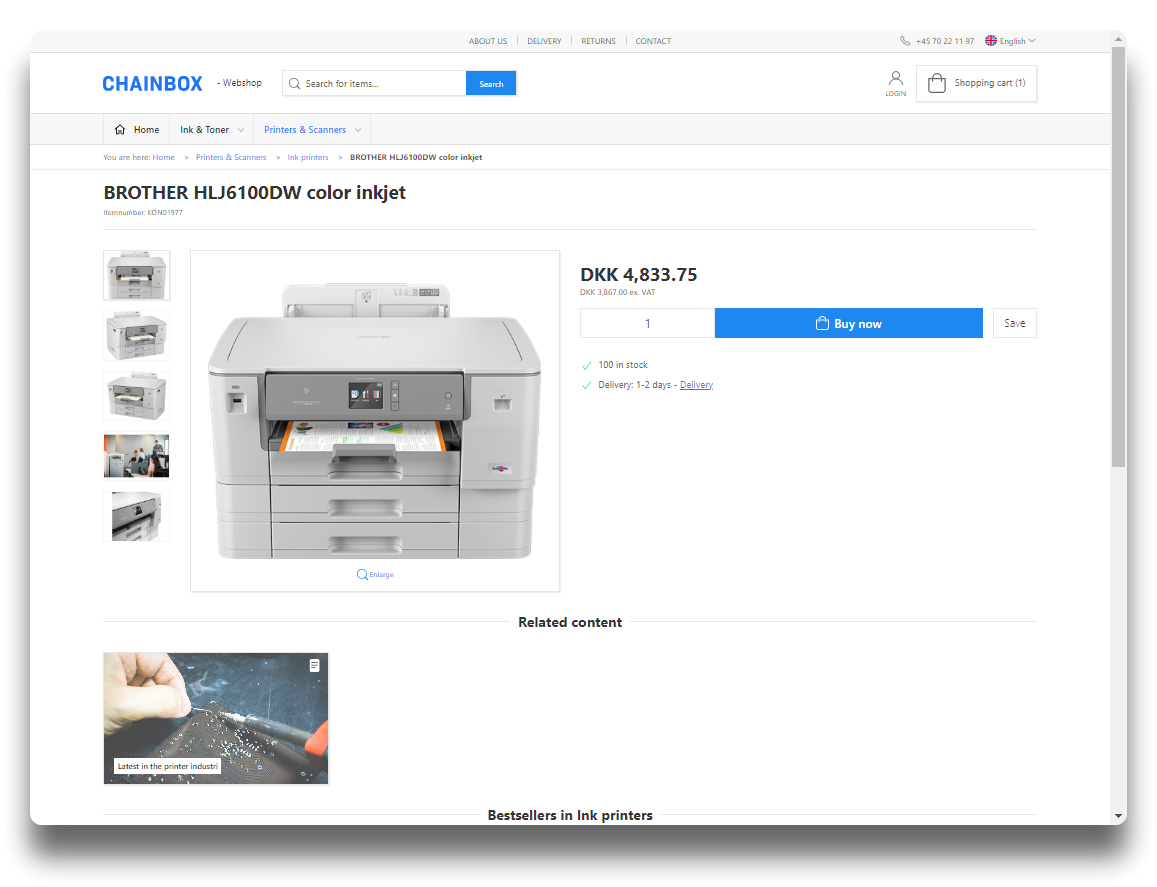Image resolution: width=1157 pixels, height=887 pixels.
Task: Click the phone number +45 70 22 11 97
Action: (x=944, y=41)
